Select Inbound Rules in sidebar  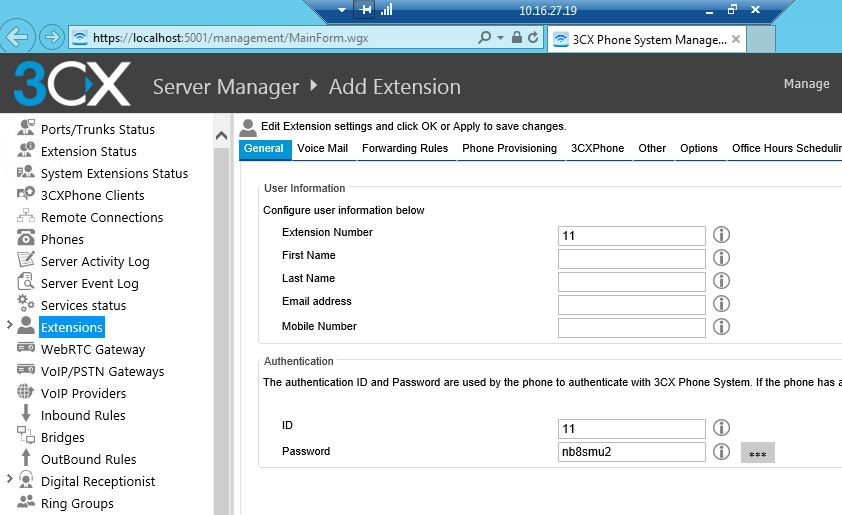click(83, 415)
